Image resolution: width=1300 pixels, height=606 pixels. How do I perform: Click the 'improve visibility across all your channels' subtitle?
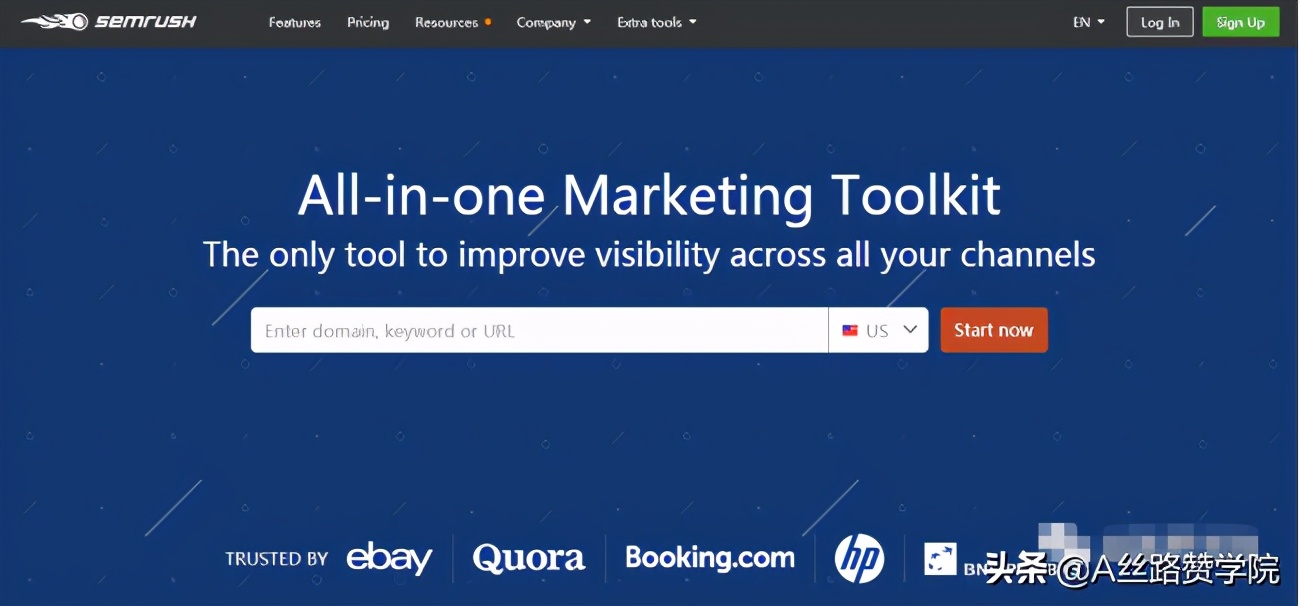pos(775,254)
